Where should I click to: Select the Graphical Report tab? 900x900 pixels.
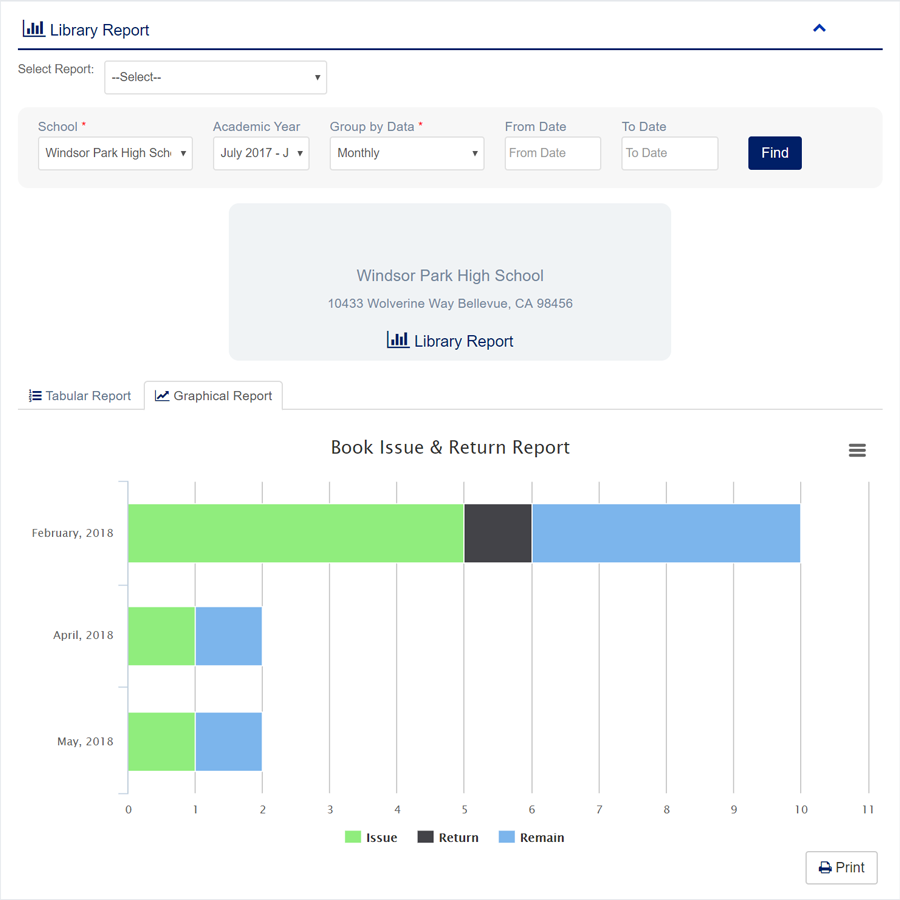click(214, 396)
